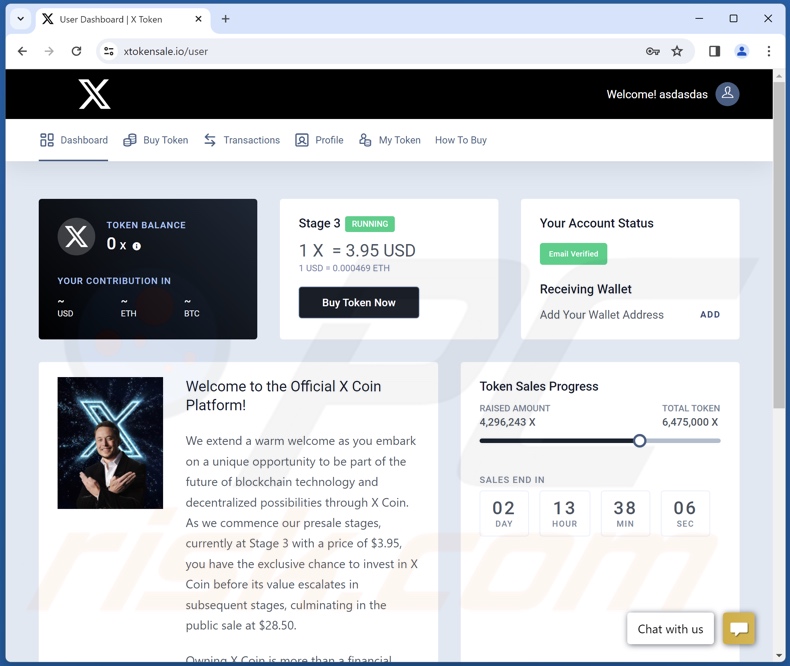Click the token sales progress slider handle
This screenshot has height=666, width=790.
coord(639,441)
